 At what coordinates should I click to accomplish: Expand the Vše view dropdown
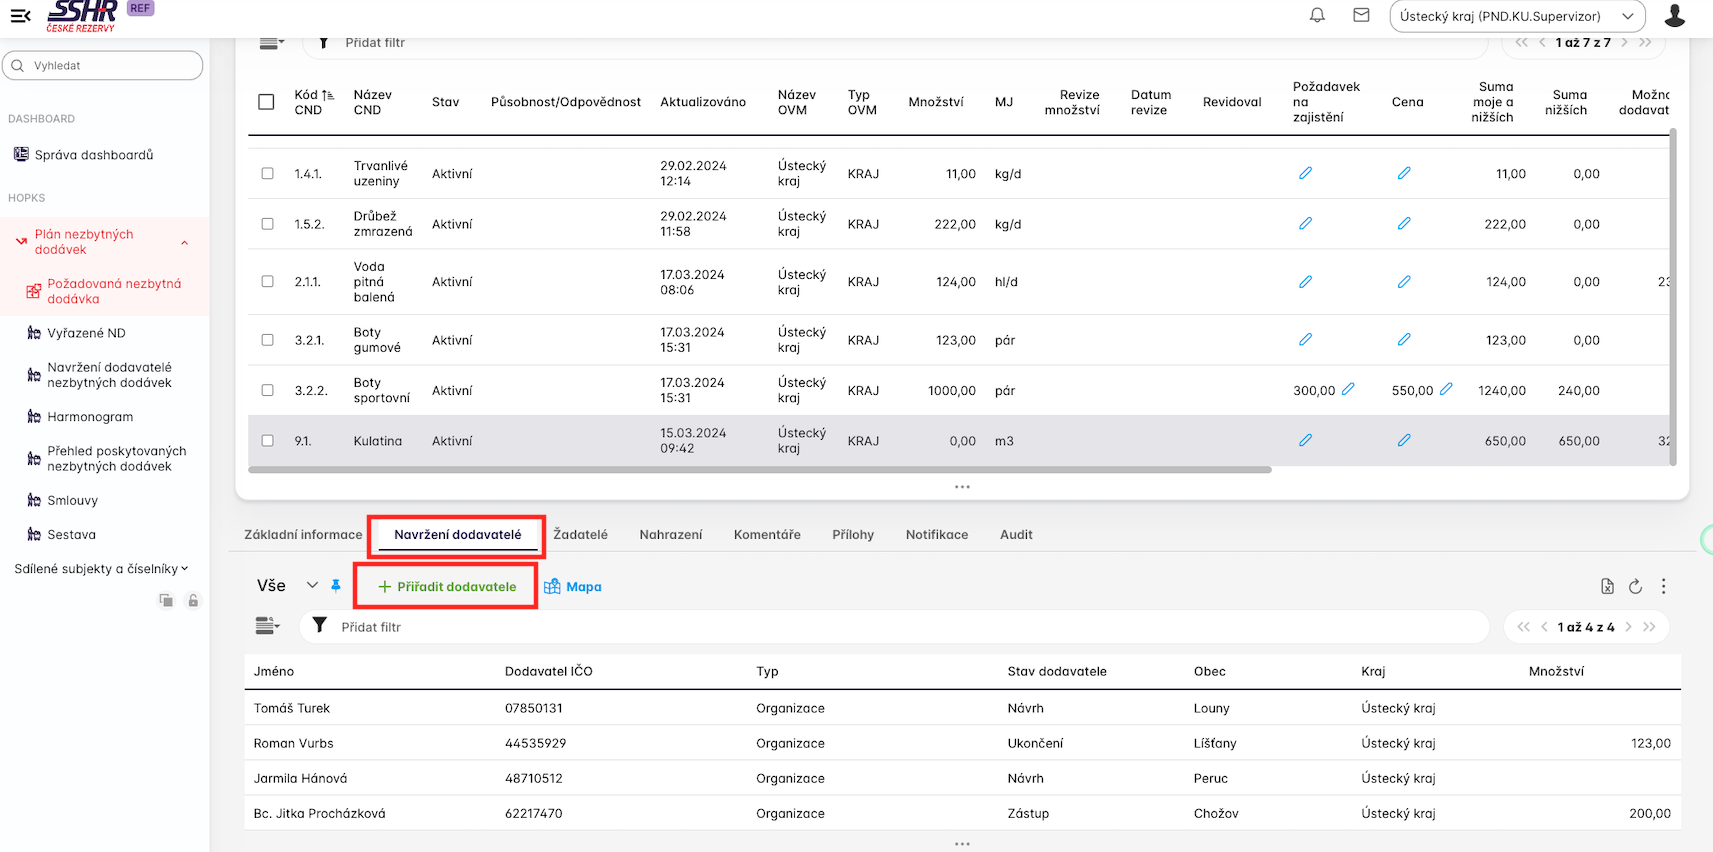[x=312, y=586]
